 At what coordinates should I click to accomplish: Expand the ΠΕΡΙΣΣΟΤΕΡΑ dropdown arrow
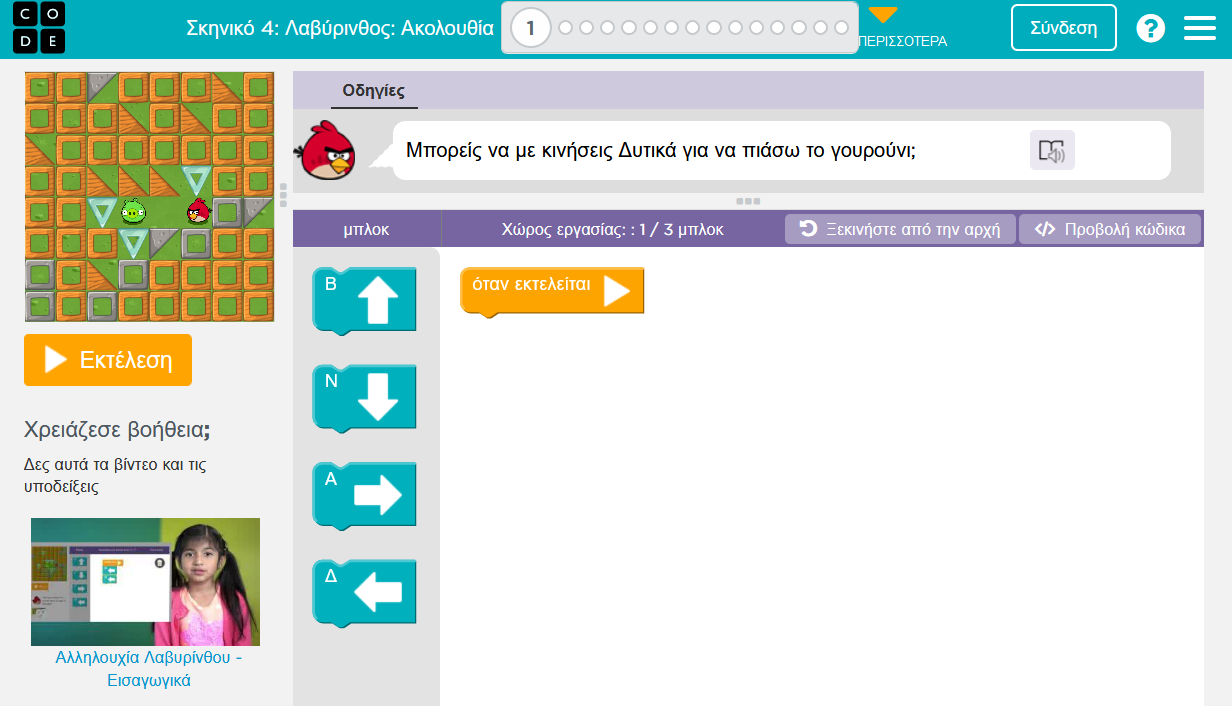point(883,16)
